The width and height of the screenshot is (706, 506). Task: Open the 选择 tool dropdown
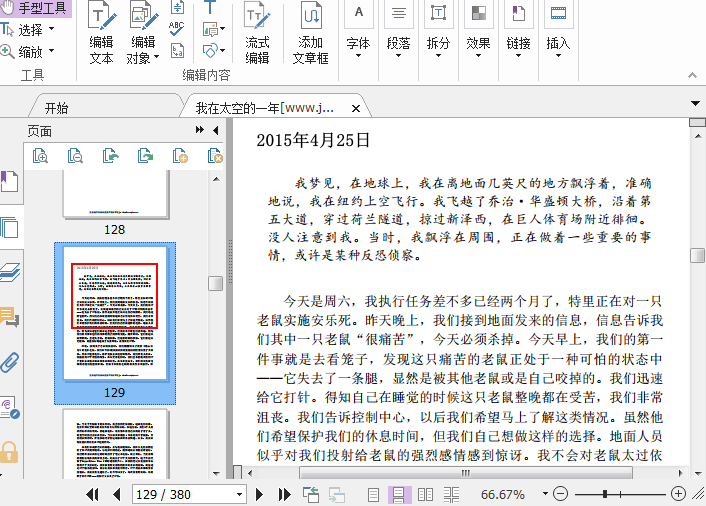(51, 29)
